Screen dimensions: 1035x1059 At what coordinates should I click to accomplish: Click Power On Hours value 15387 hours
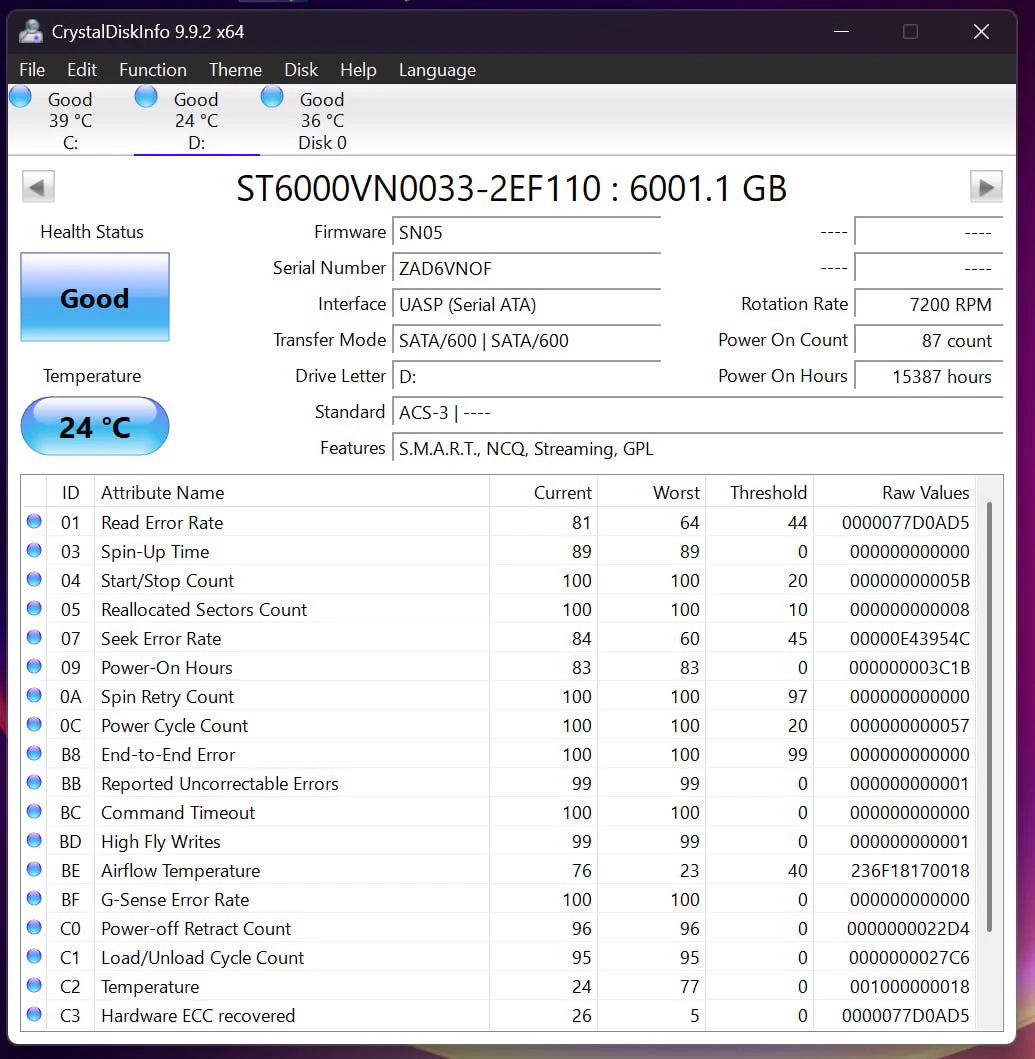pyautogui.click(x=929, y=376)
